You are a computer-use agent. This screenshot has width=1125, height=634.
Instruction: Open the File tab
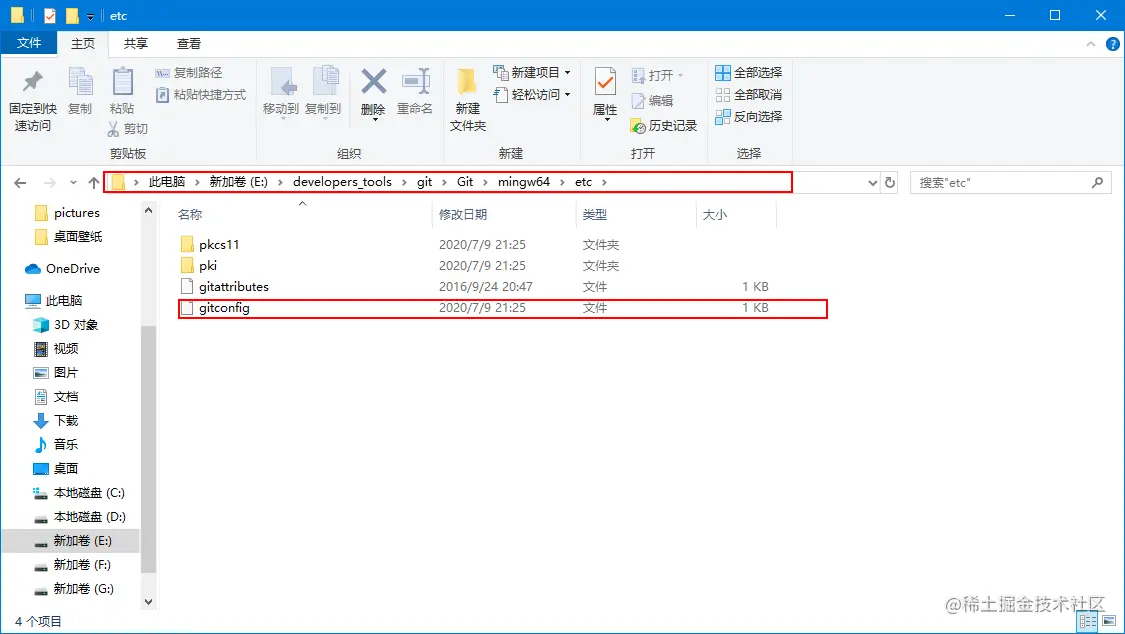tap(29, 43)
